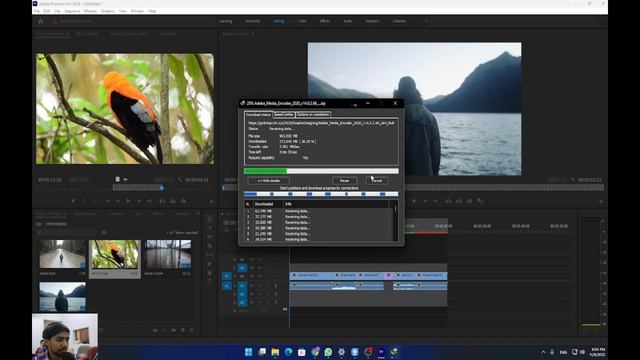This screenshot has width=640, height=360.
Task: Open the Premiere Pro Home screen icon
Action: point(40,21)
